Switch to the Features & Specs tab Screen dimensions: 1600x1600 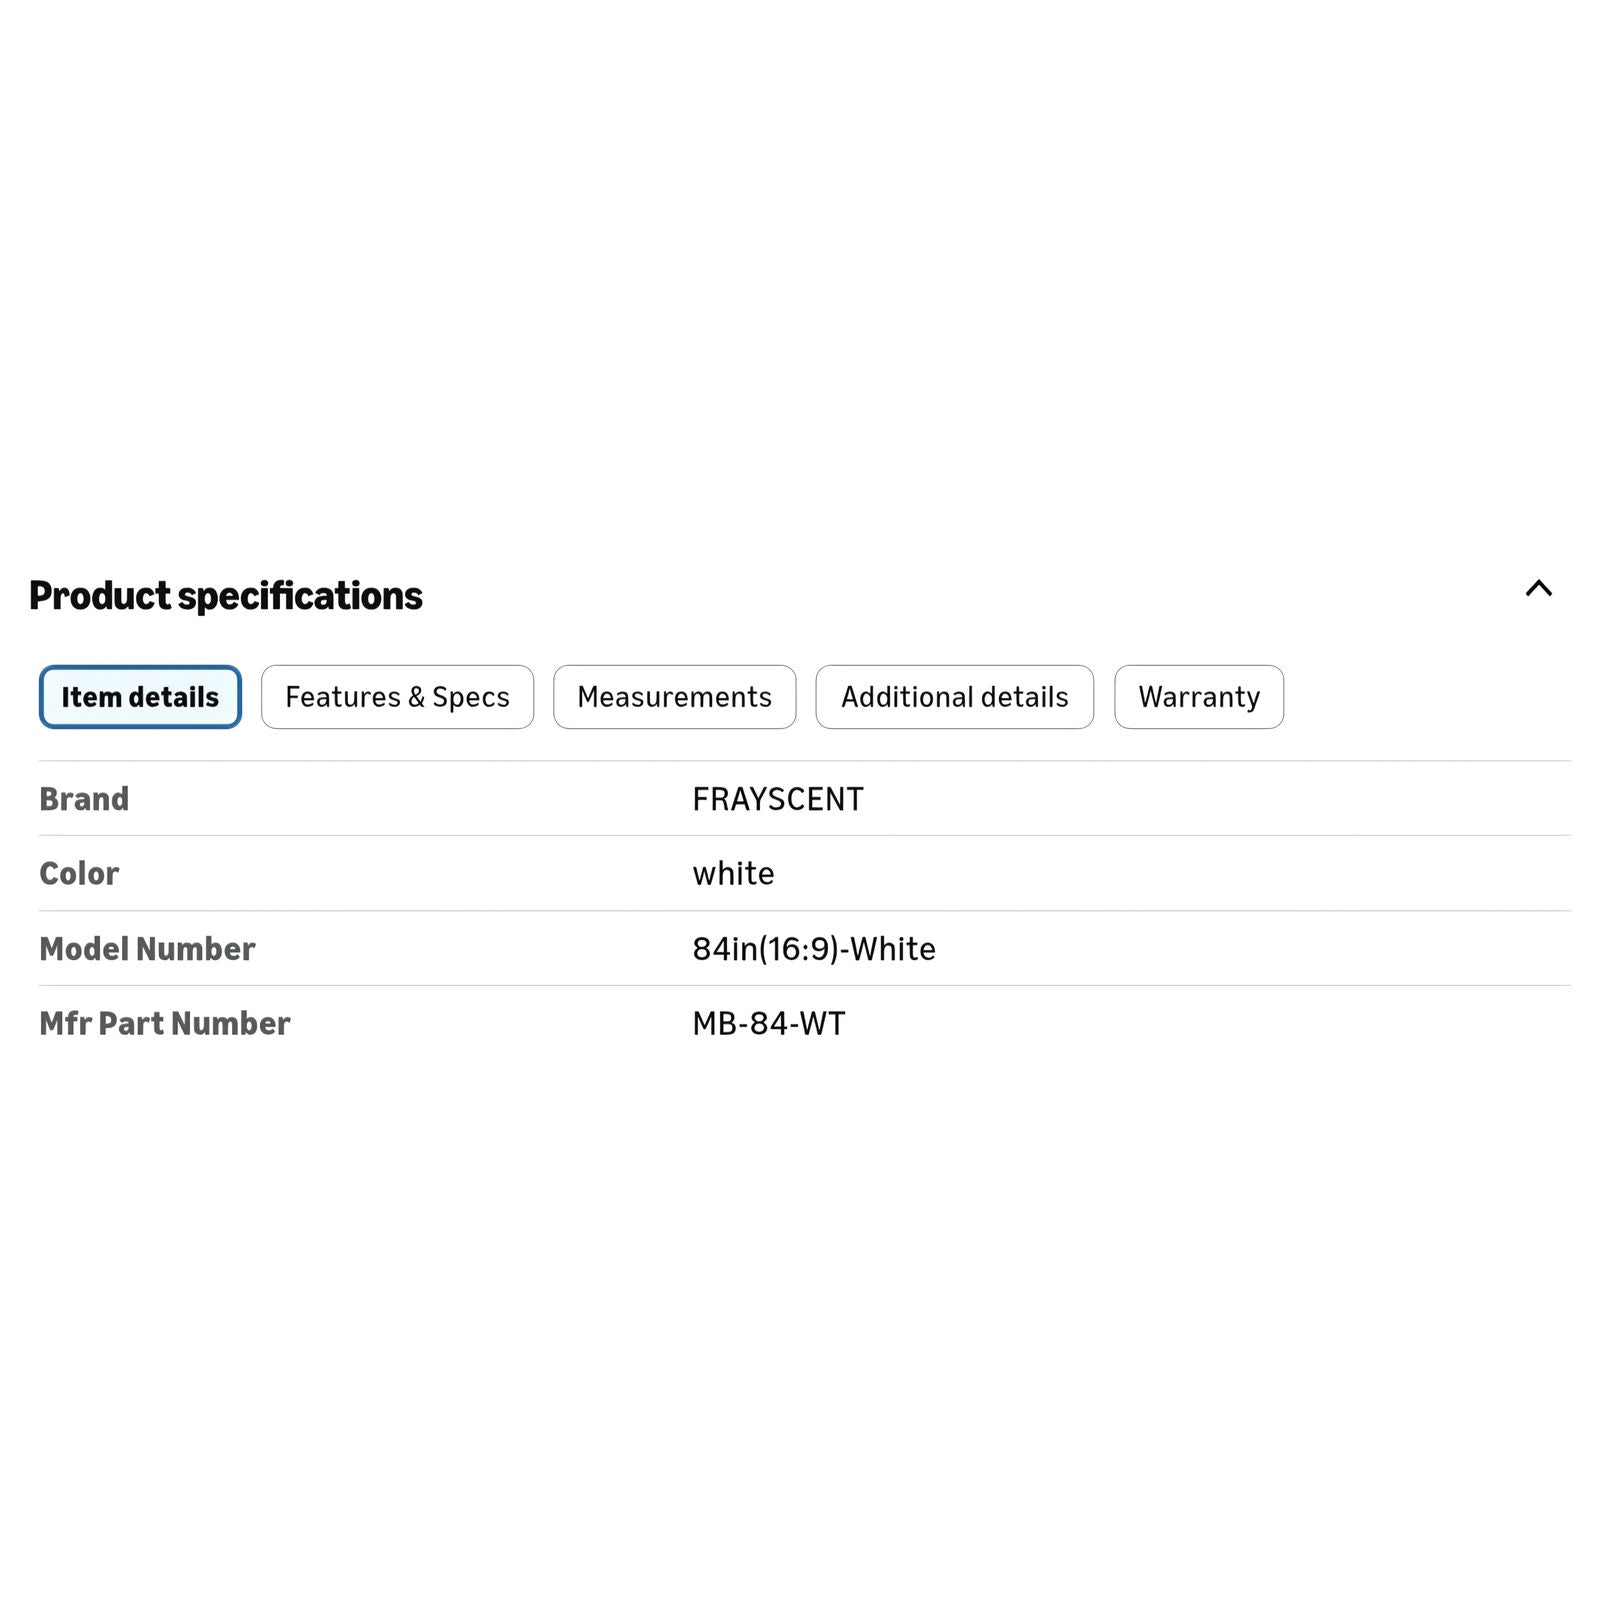(397, 697)
